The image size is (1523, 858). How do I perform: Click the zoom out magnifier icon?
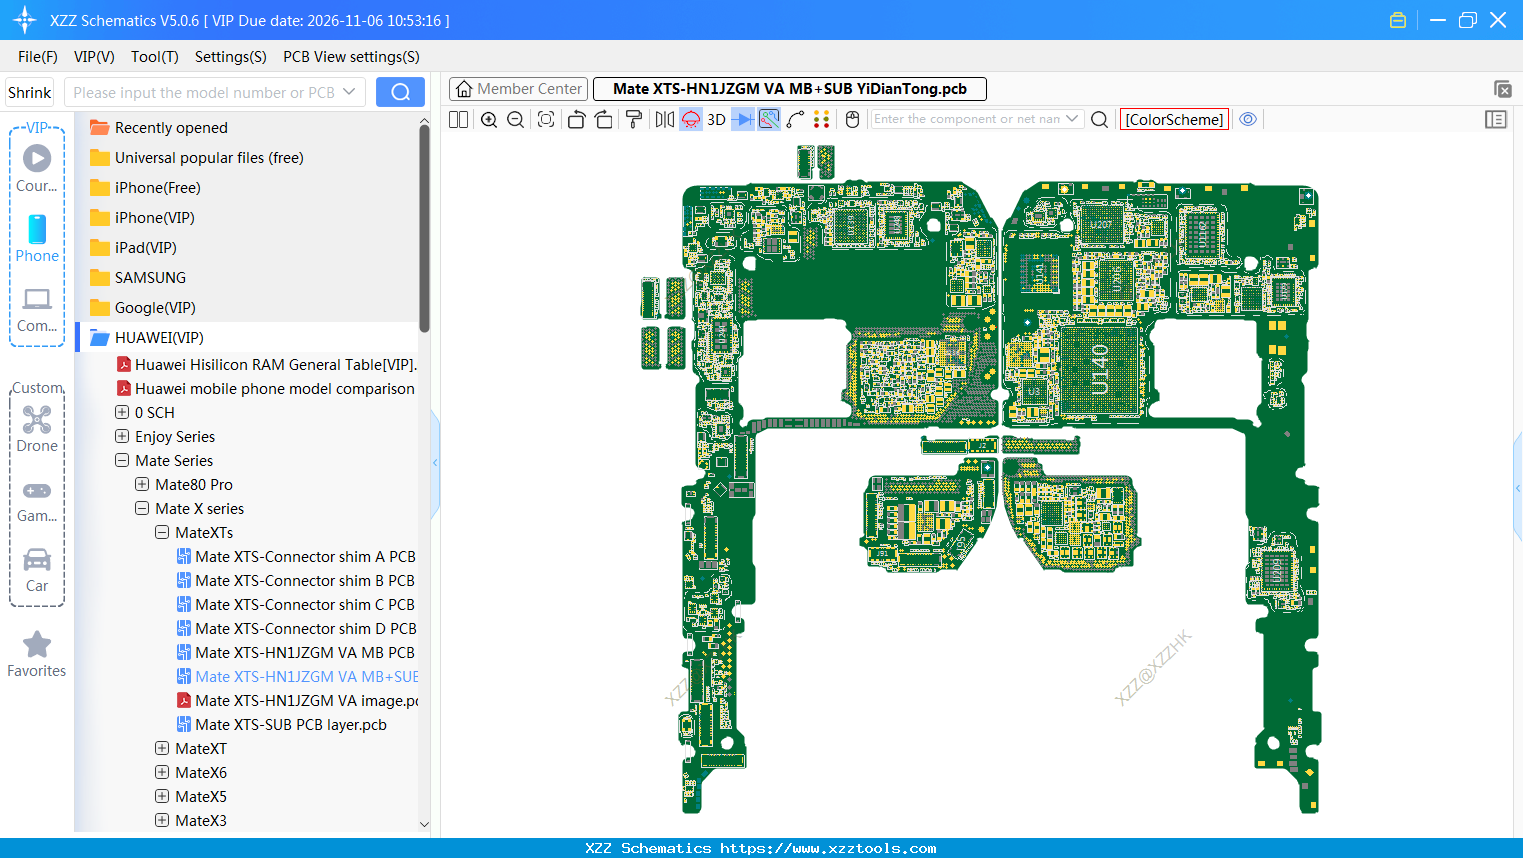point(516,120)
